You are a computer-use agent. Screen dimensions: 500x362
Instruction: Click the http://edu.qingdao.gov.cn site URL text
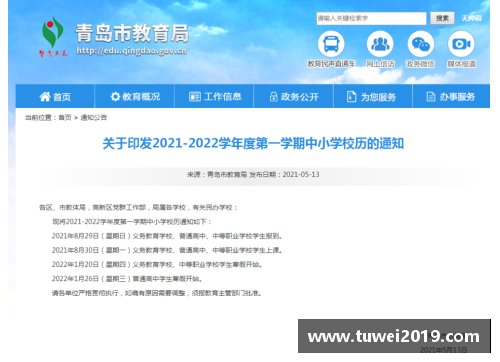tap(131, 51)
